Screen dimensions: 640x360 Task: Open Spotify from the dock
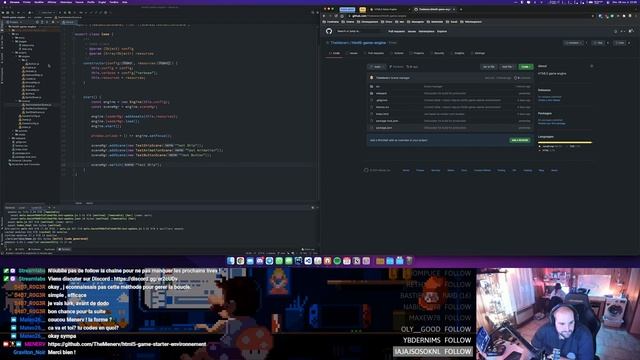[x=337, y=261]
